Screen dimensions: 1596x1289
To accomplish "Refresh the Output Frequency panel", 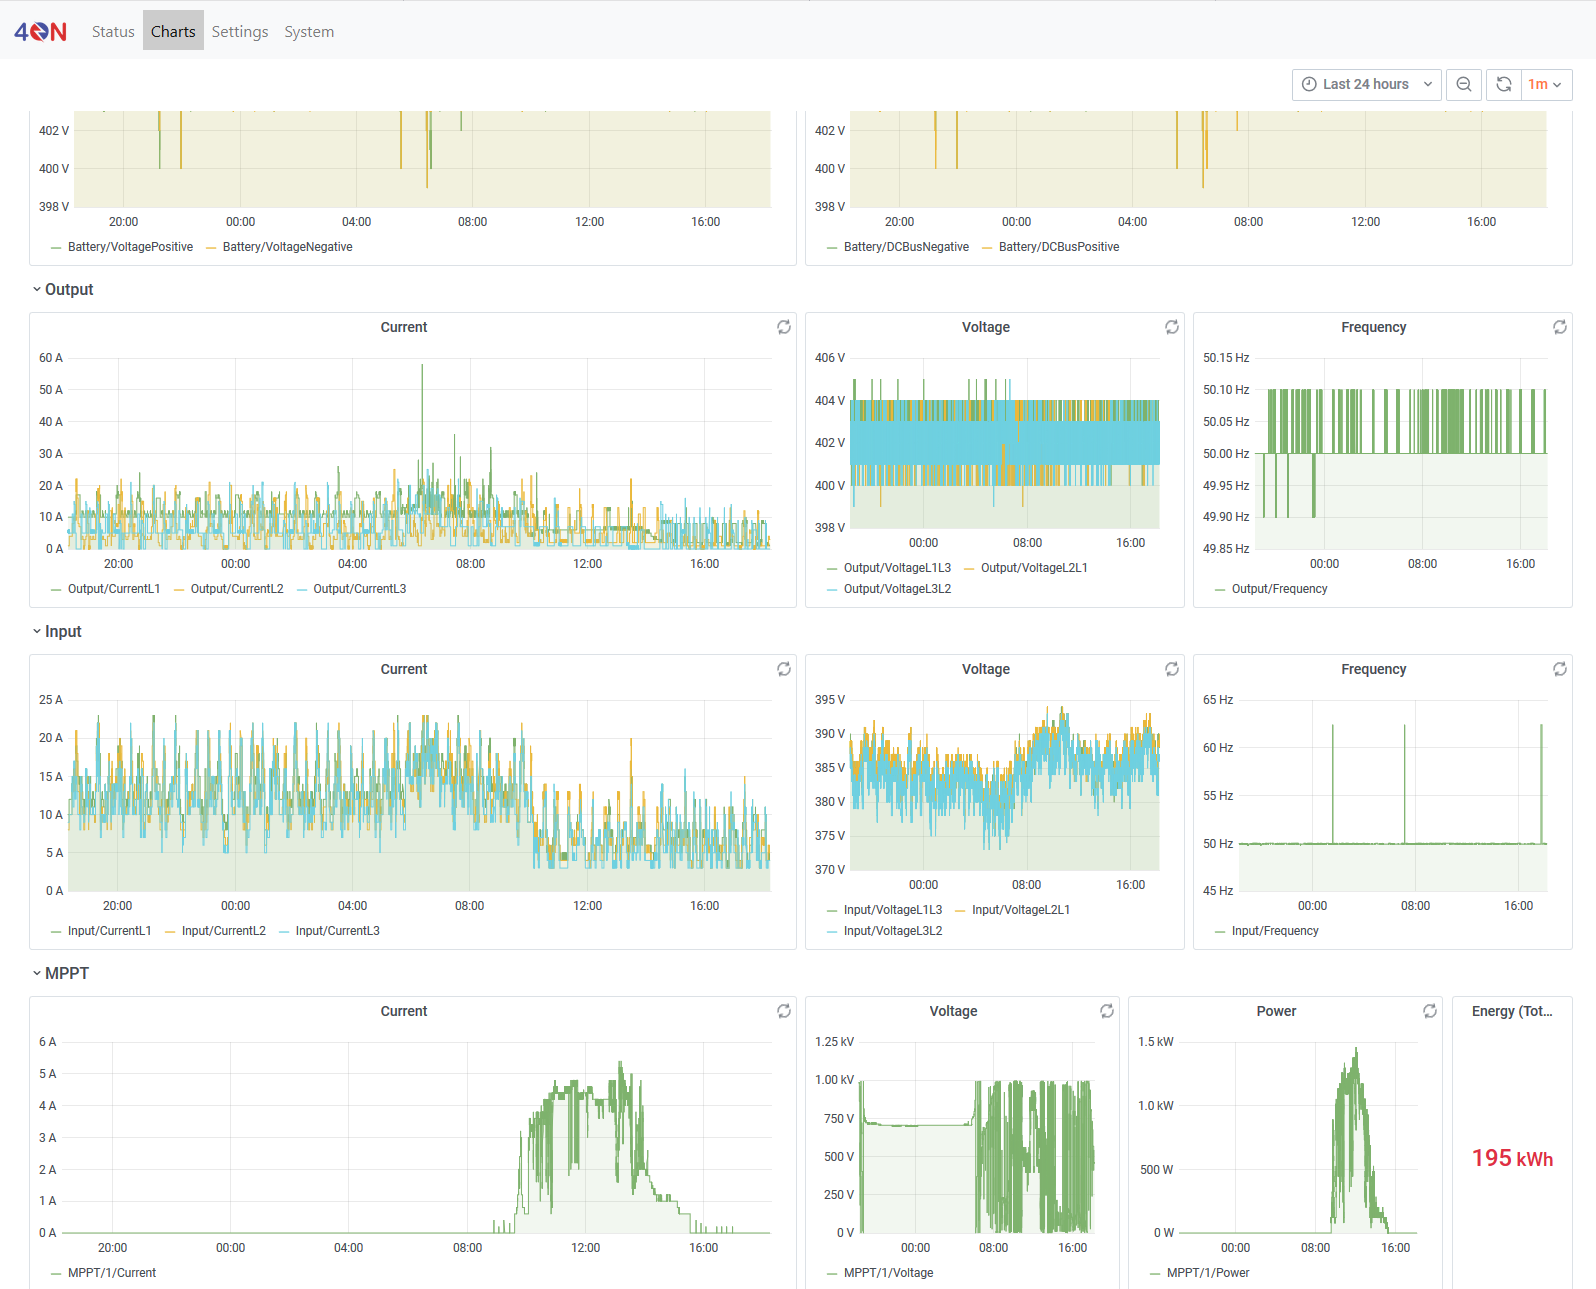I will [1560, 327].
